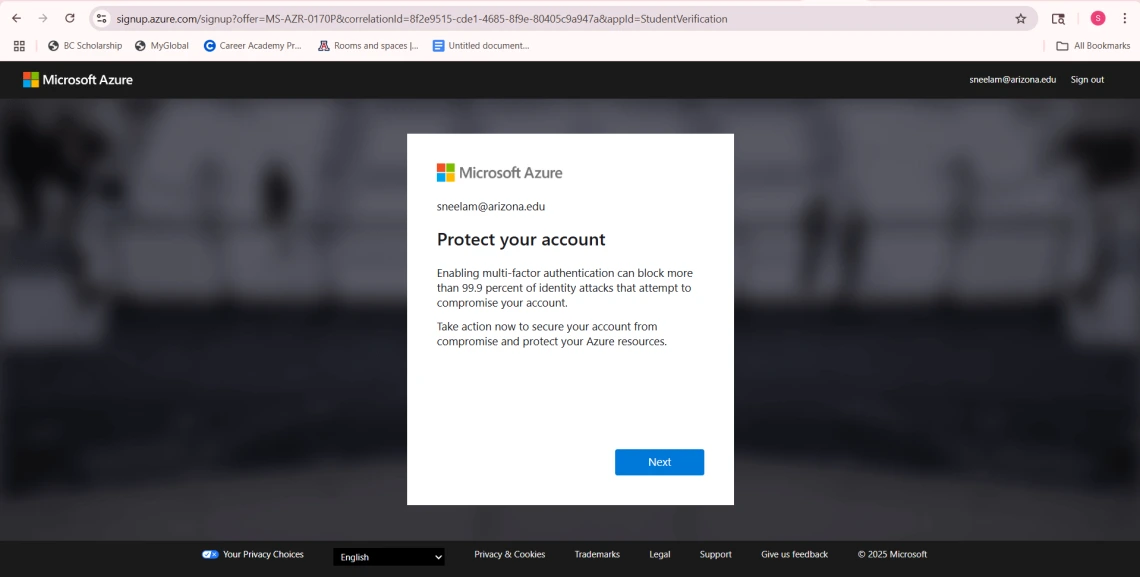Click the browser forward arrow
This screenshot has width=1140, height=577.
(43, 18)
